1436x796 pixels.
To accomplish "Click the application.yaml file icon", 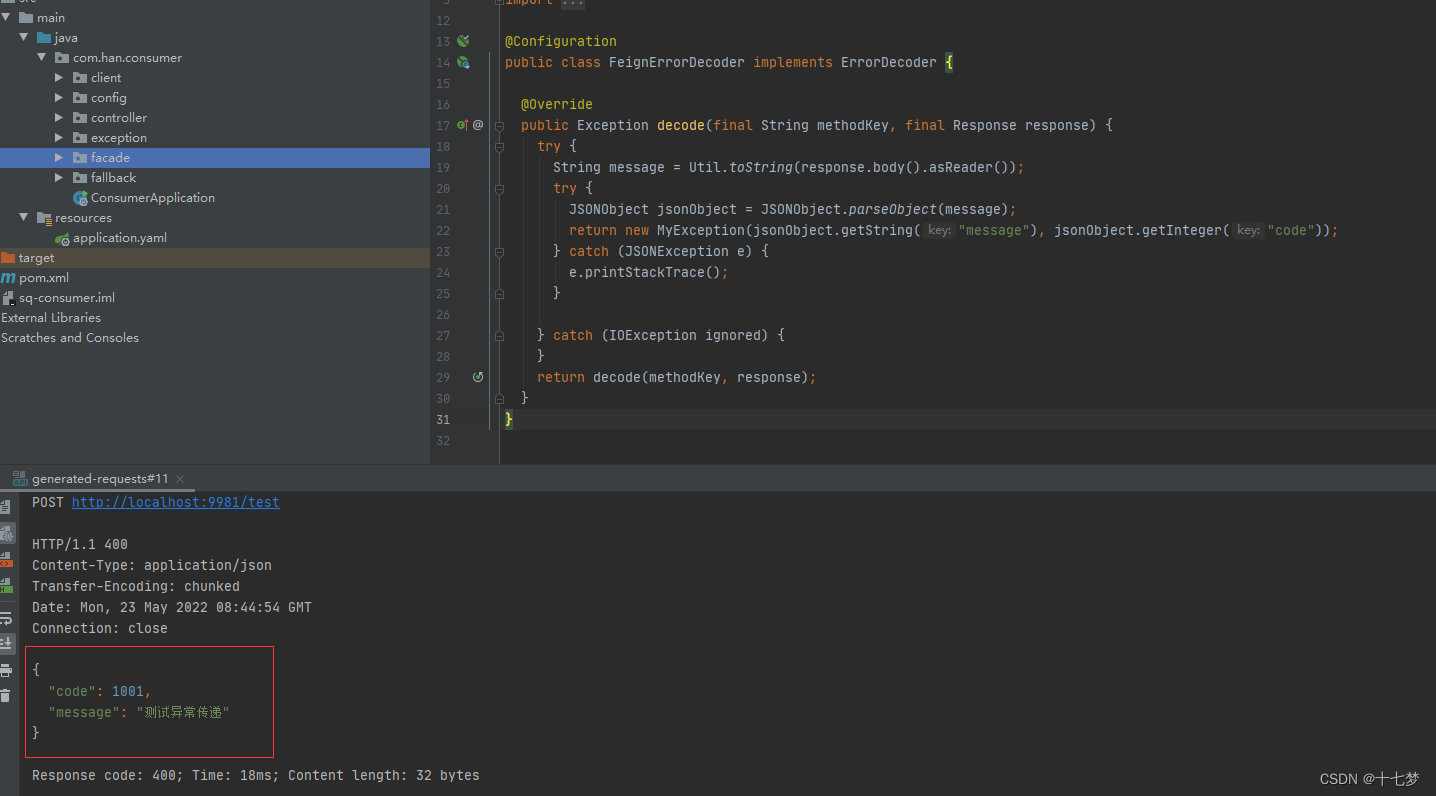I will 63,238.
